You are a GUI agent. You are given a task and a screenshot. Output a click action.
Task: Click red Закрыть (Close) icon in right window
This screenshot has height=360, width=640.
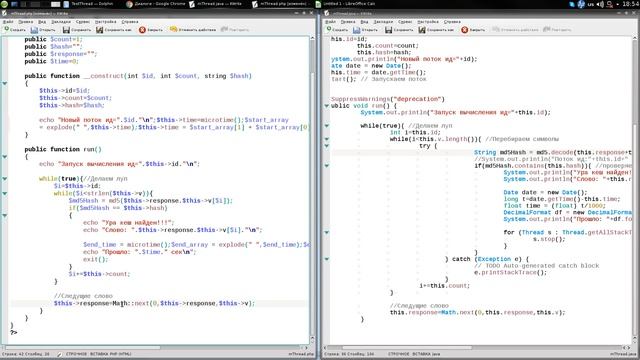coord(464,30)
